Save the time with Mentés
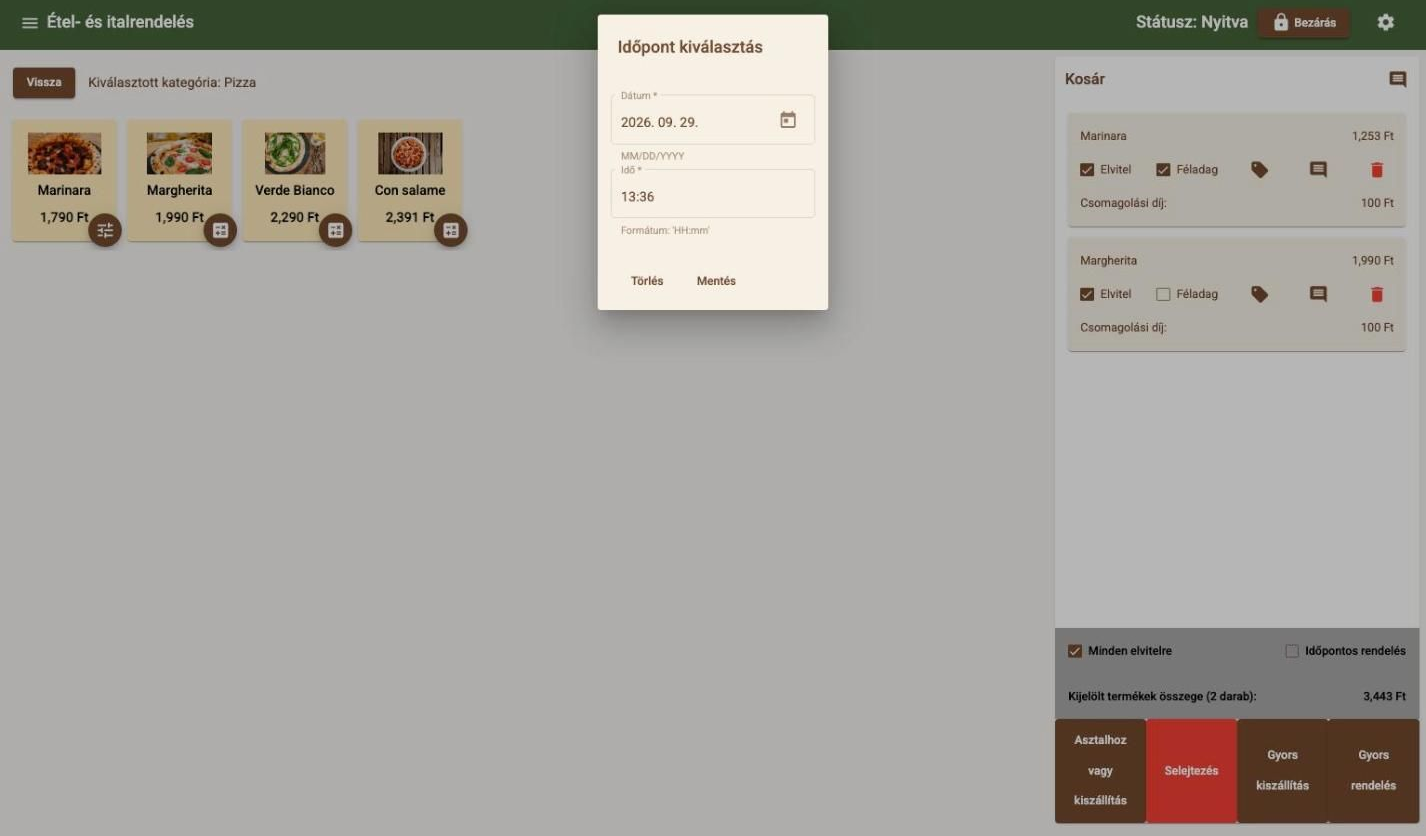Viewport: 1426px width, 836px height. 716,281
